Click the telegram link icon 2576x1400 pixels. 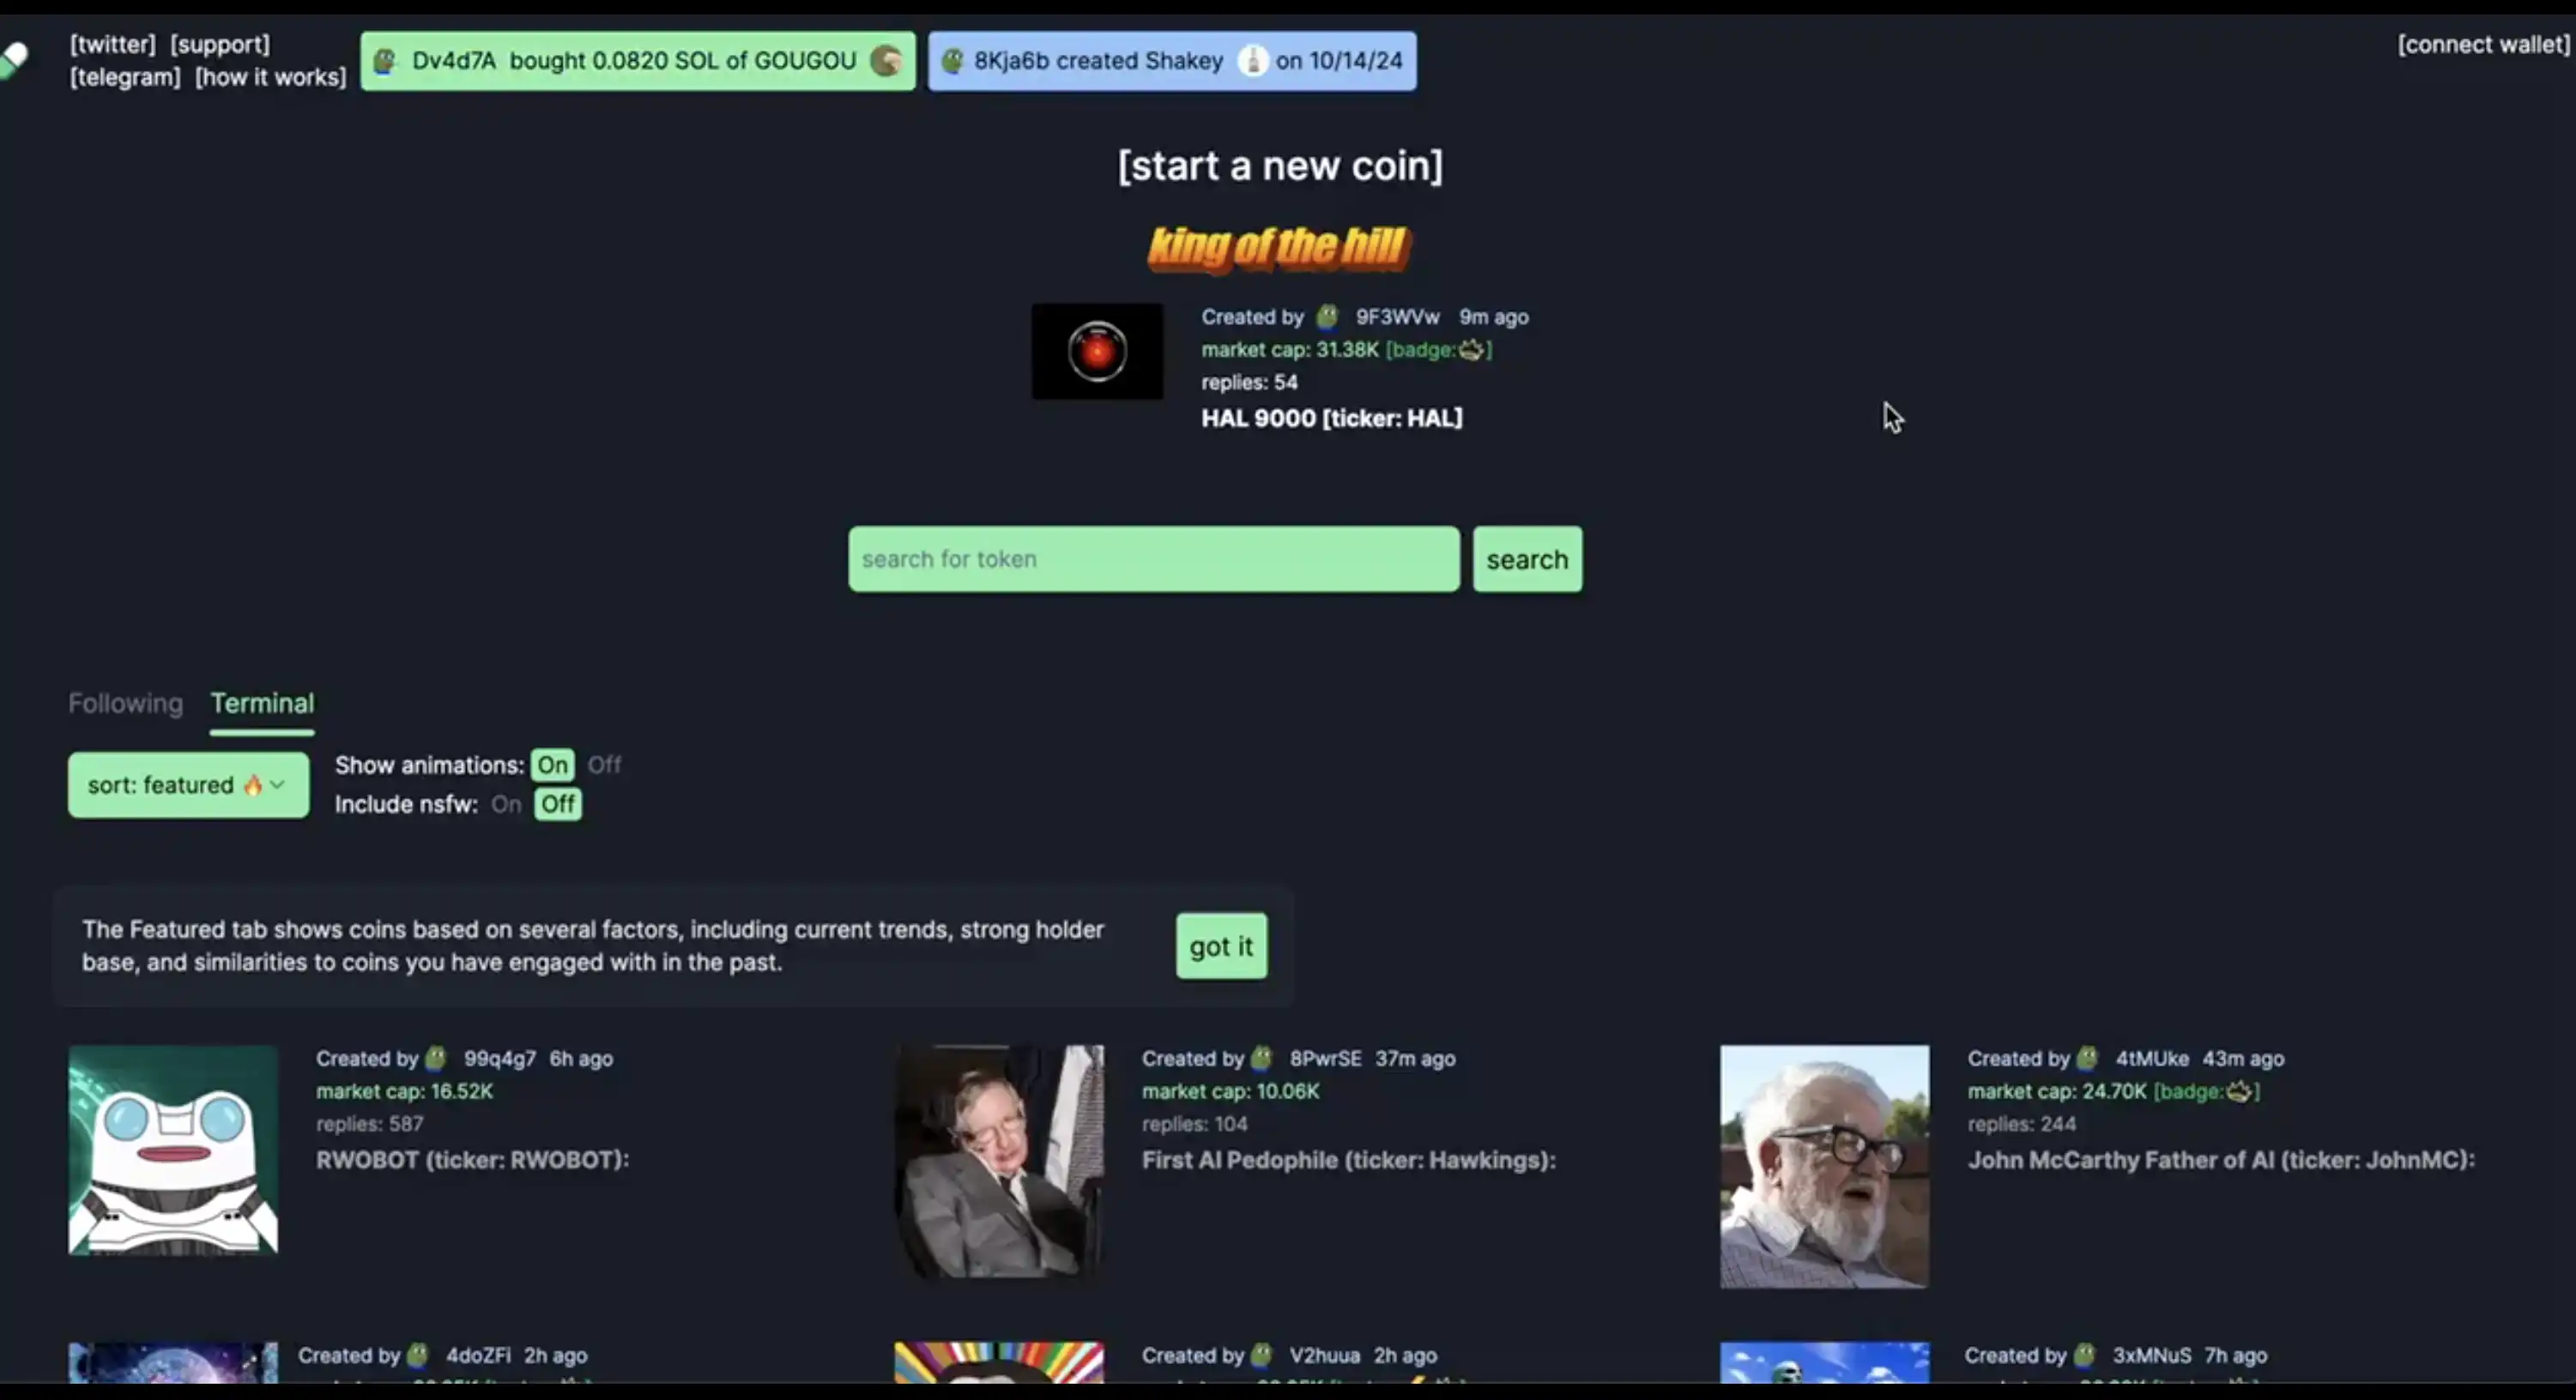[123, 75]
